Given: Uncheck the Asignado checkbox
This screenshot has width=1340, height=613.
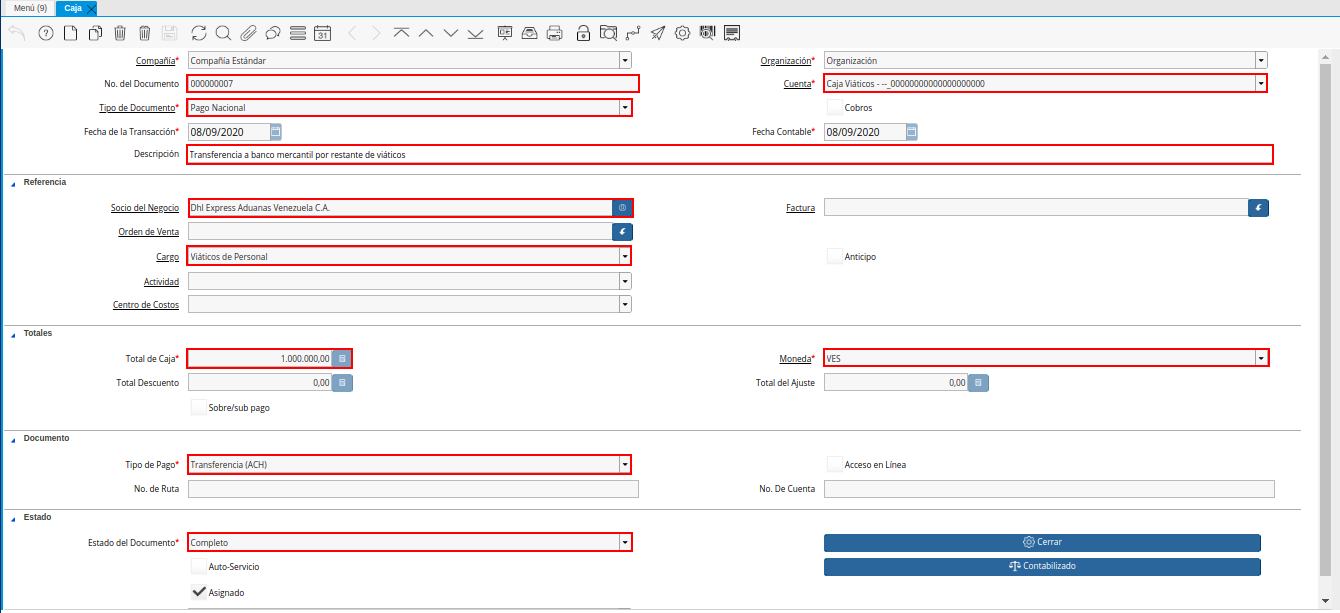Looking at the screenshot, I should (x=199, y=592).
